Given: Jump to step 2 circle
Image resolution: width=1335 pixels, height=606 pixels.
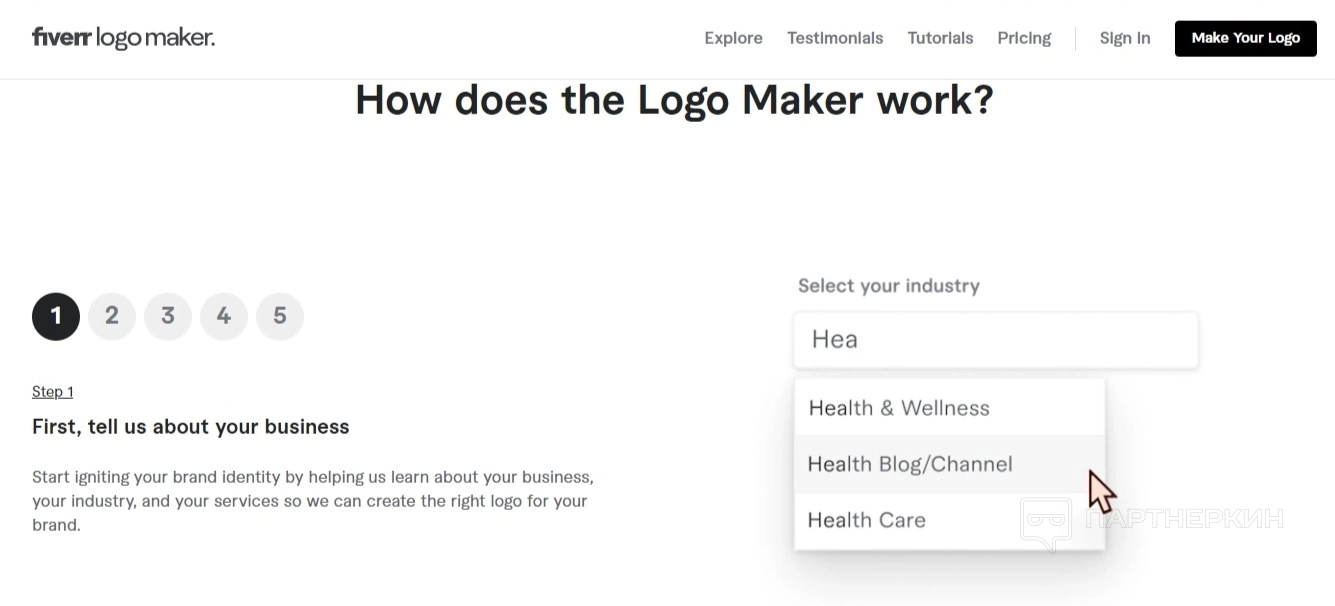Looking at the screenshot, I should pyautogui.click(x=112, y=316).
